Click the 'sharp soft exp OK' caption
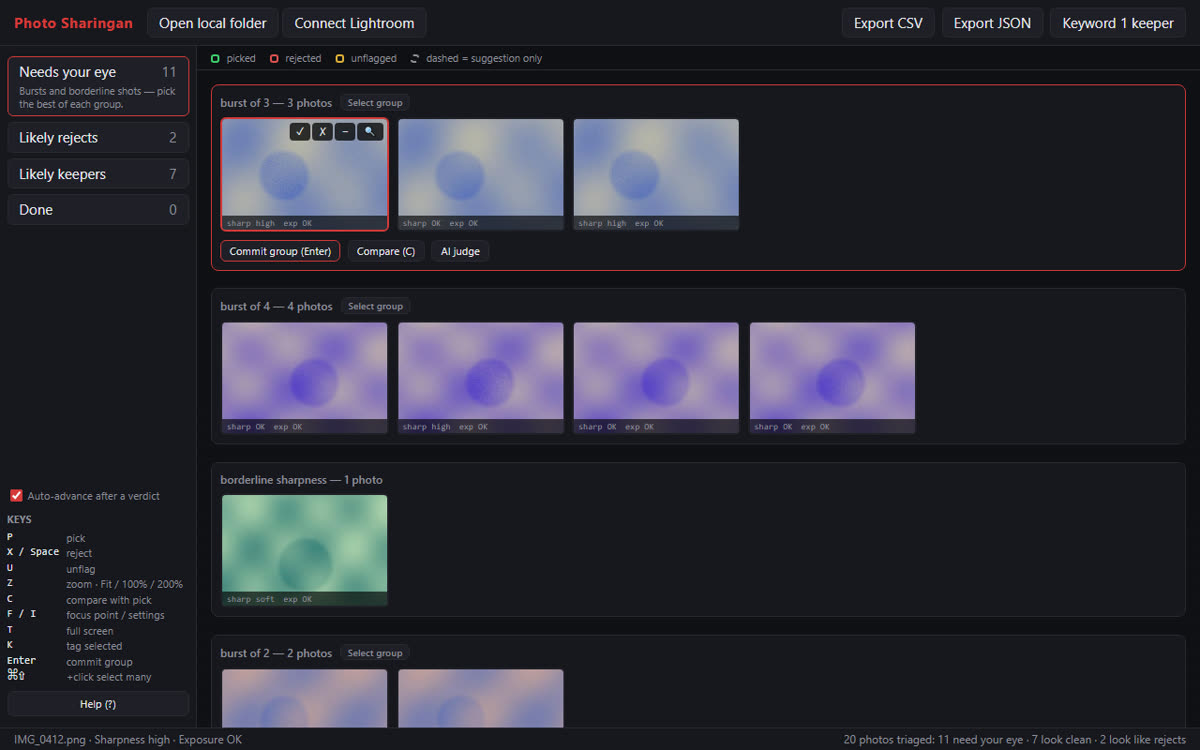 269,599
